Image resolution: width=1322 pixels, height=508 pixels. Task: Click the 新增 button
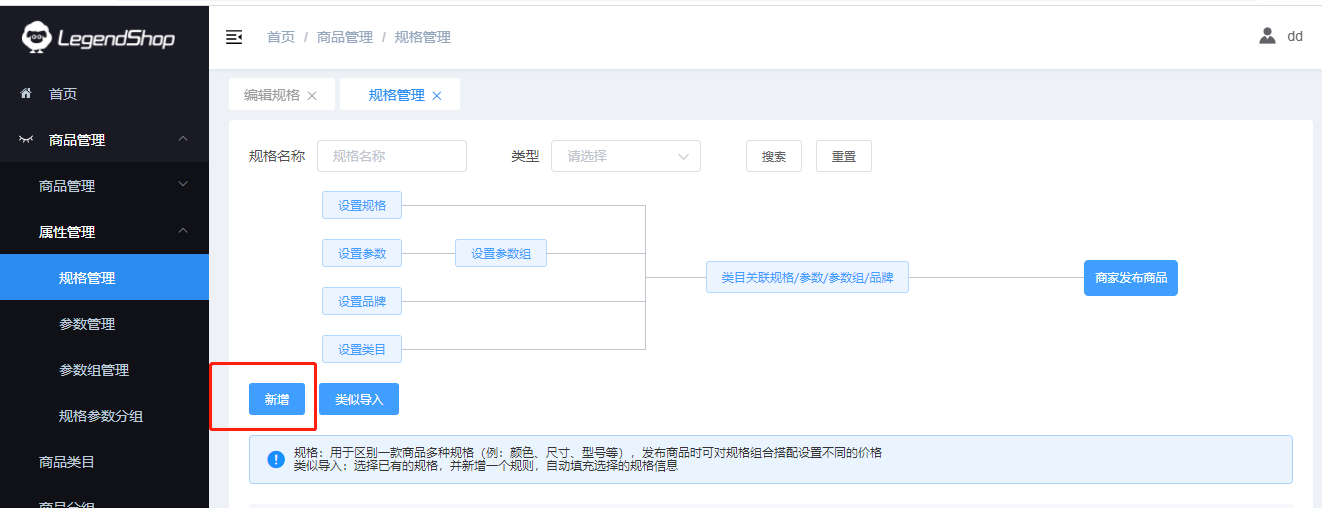point(277,399)
